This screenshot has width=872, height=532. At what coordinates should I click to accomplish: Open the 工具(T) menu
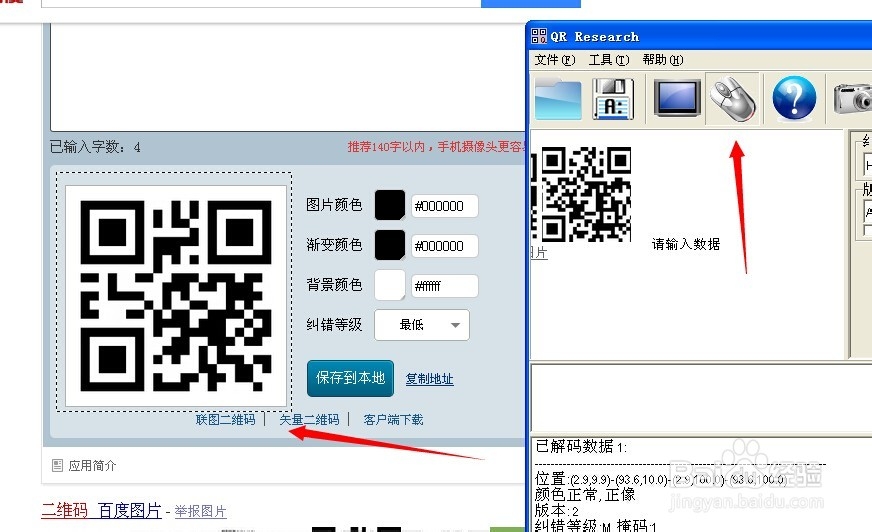pos(608,59)
